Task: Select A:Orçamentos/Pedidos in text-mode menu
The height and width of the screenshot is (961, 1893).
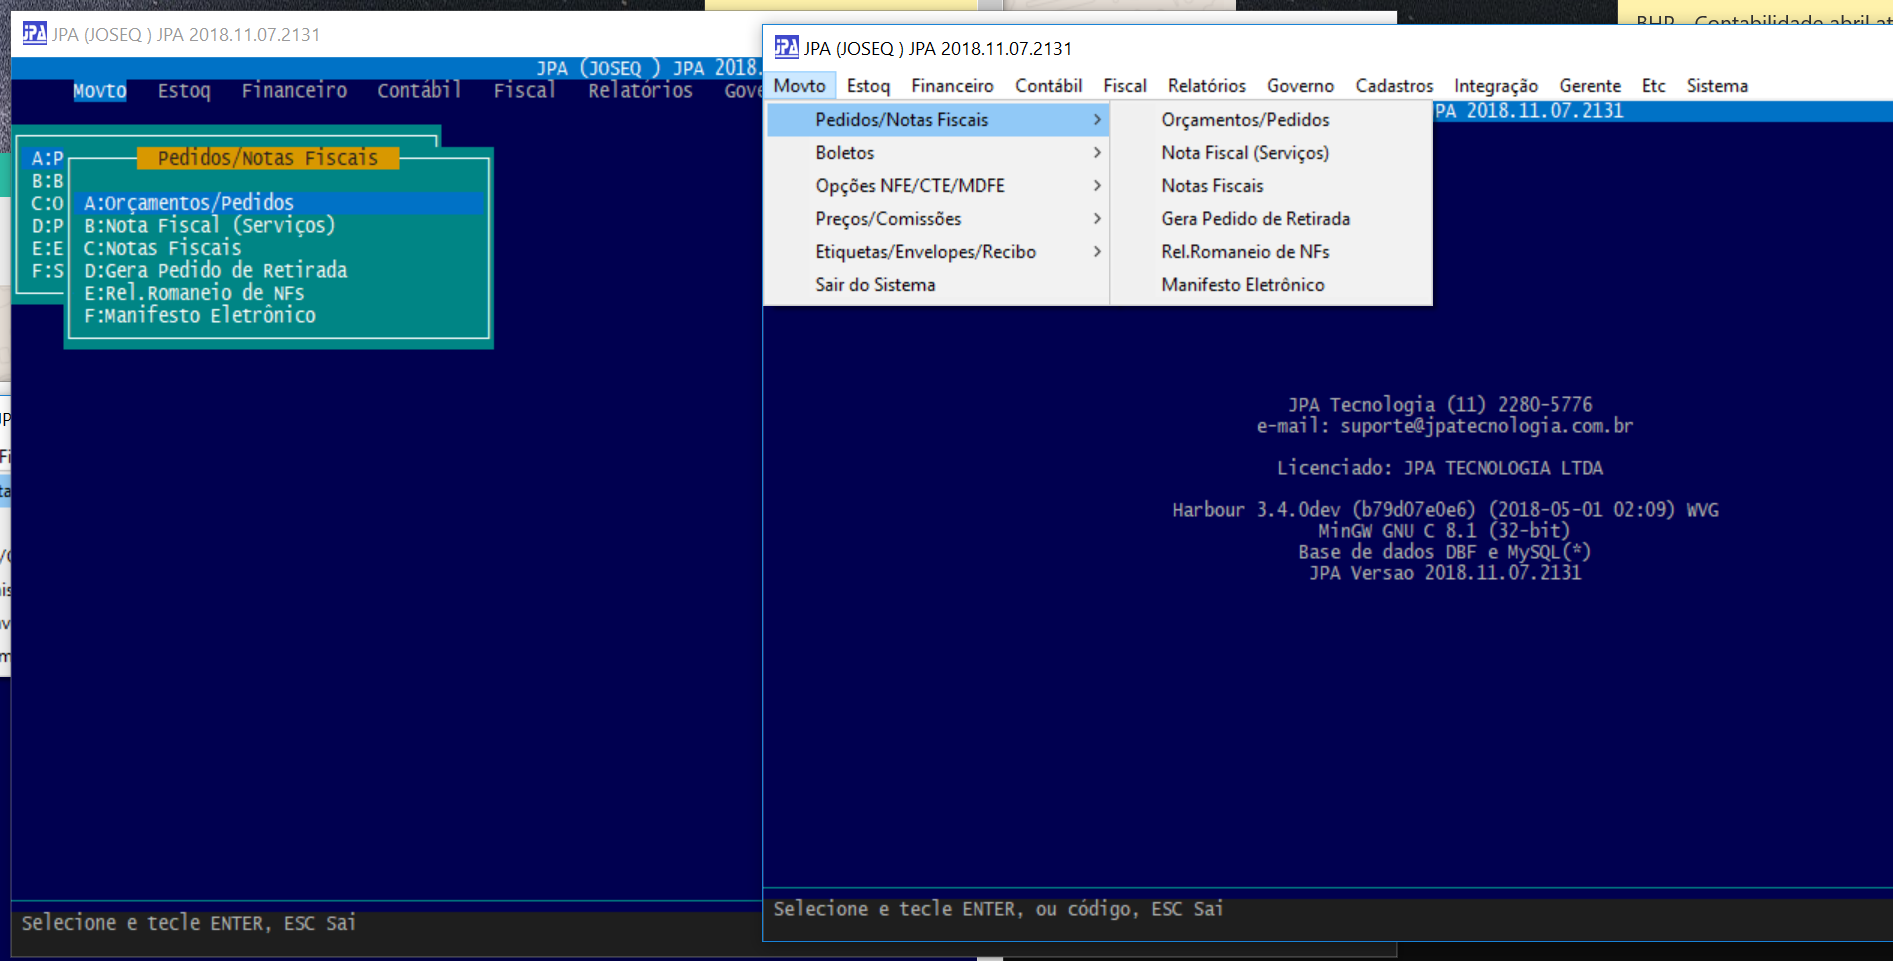Action: [189, 203]
